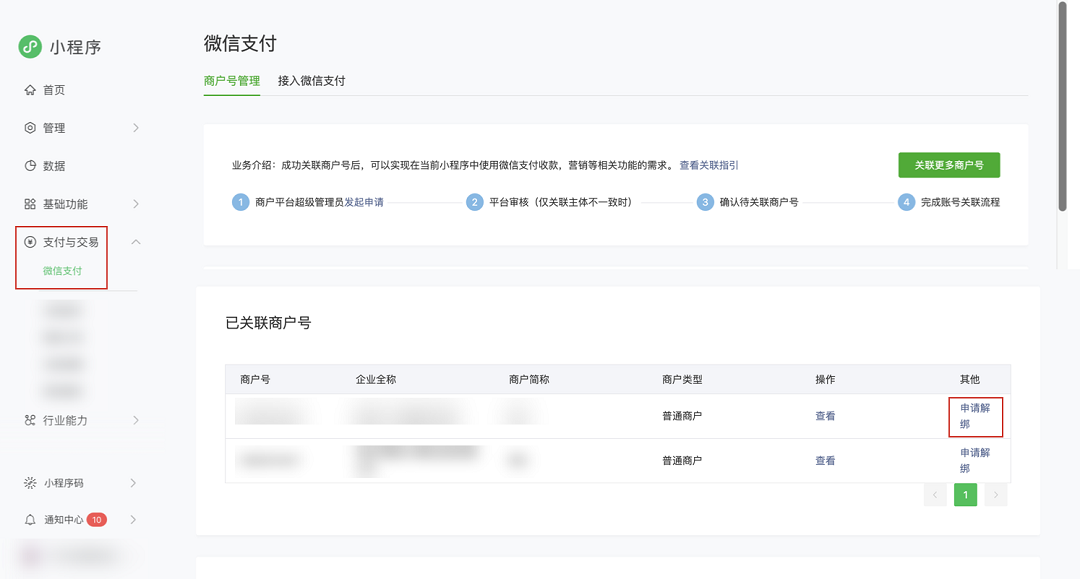The height and width of the screenshot is (579, 1080).
Task: Click the 支付与交易 circle icon
Action: point(30,242)
